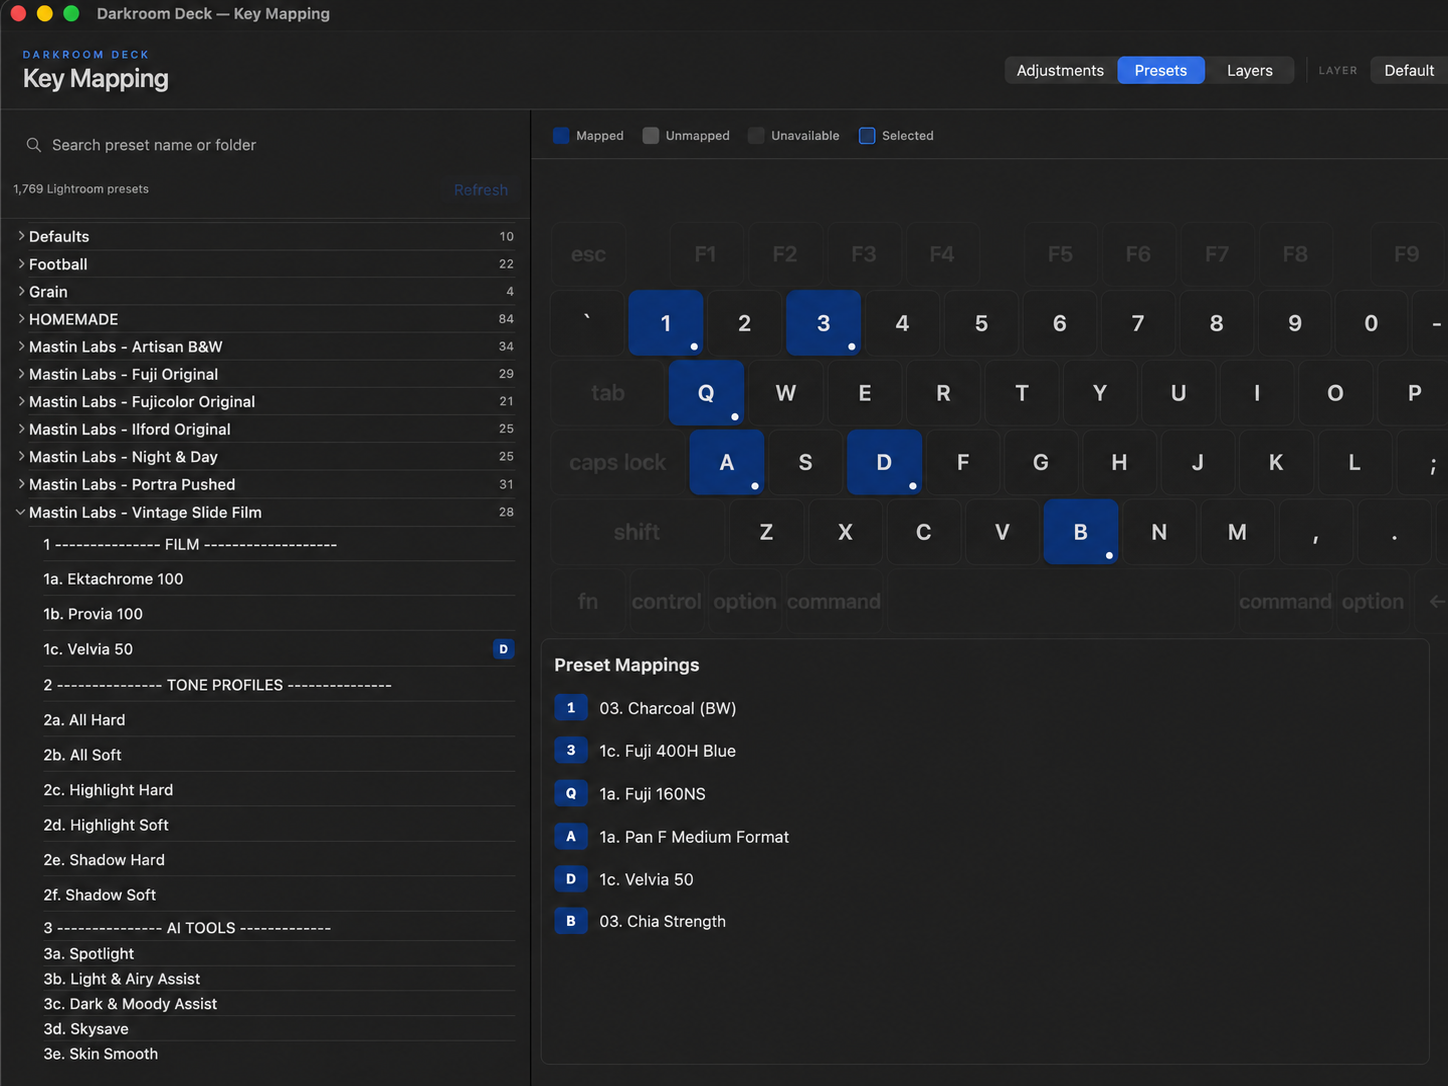Viewport: 1448px width, 1086px height.
Task: Click the unmapped 7 key
Action: coord(1138,323)
